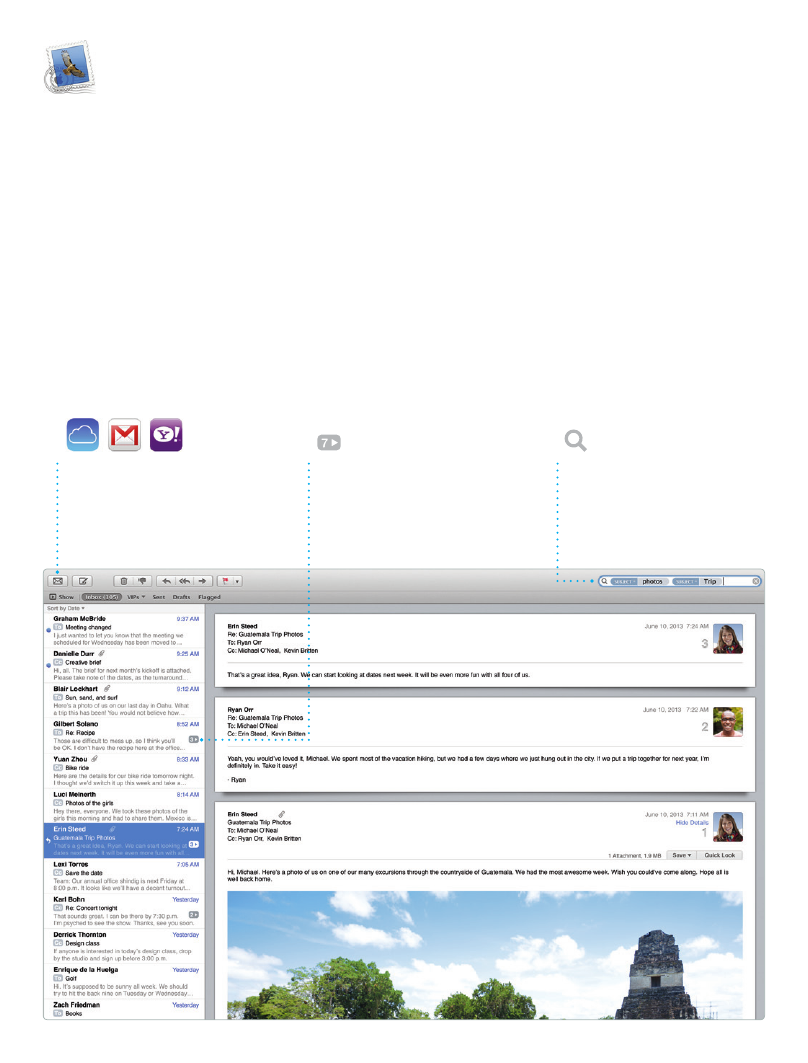The width and height of the screenshot is (808, 1063).
Task: Expand thread badge on Erin Steed conversation
Action: pos(194,844)
